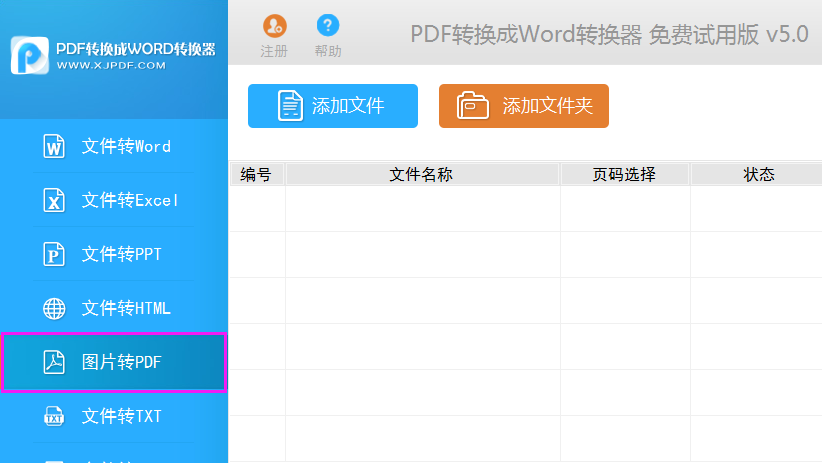The height and width of the screenshot is (463, 822).
Task: Click the WWW.XJPDF.COM website text
Action: click(x=111, y=66)
